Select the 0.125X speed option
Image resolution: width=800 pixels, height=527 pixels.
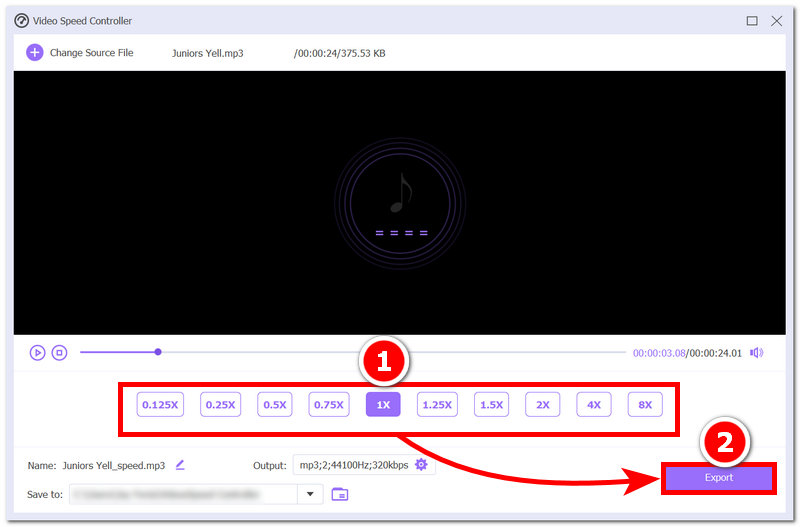coord(160,405)
